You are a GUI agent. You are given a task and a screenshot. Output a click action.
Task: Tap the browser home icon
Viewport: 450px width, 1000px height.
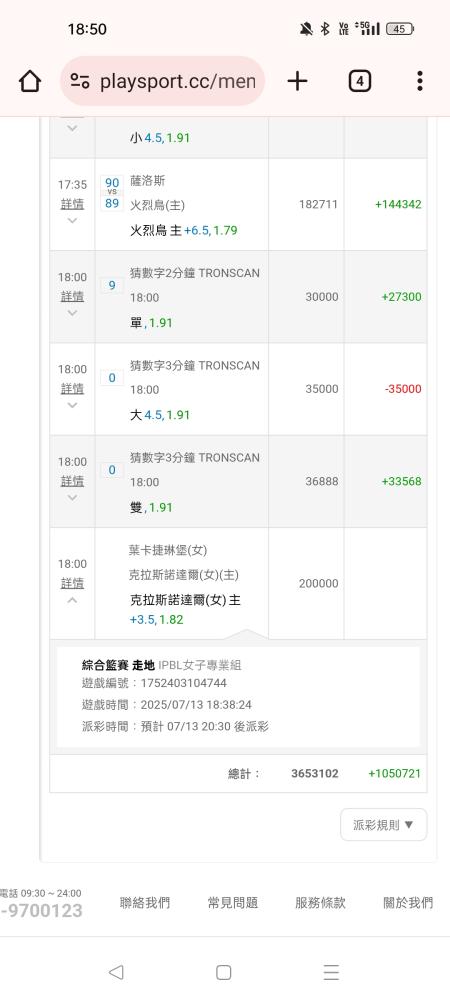[x=29, y=82]
